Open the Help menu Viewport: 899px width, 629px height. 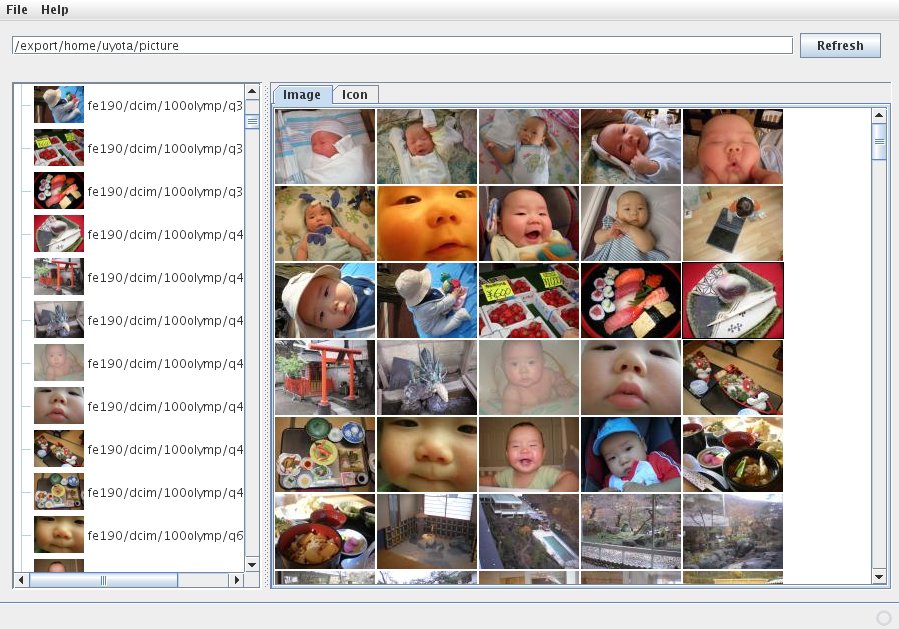(55, 9)
